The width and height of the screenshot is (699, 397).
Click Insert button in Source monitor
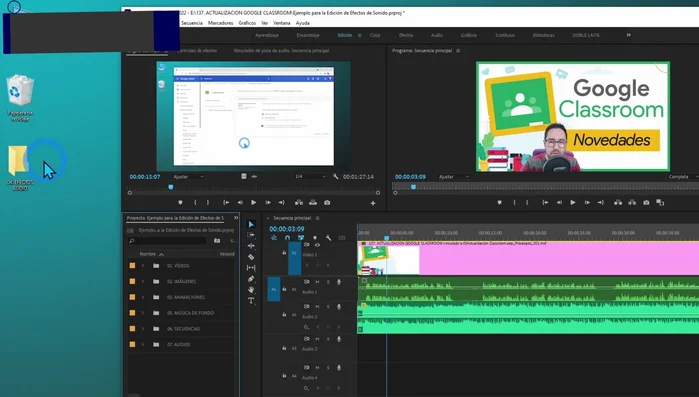(x=299, y=202)
